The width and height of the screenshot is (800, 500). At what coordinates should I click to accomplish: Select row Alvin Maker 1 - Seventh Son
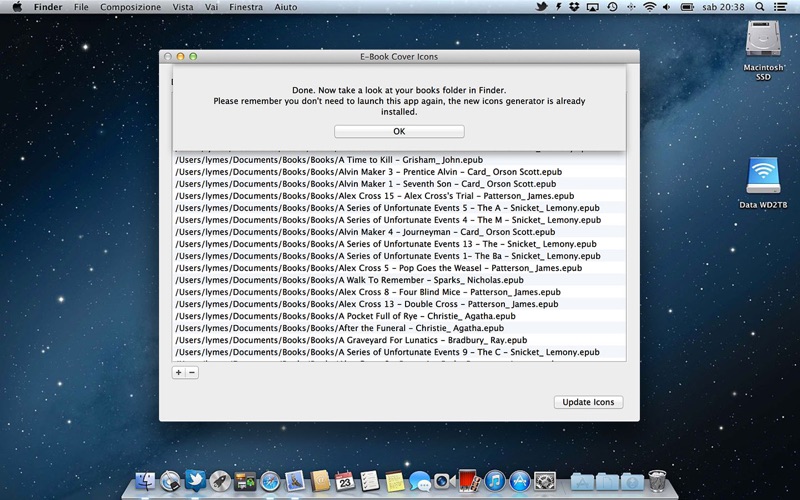(399, 184)
